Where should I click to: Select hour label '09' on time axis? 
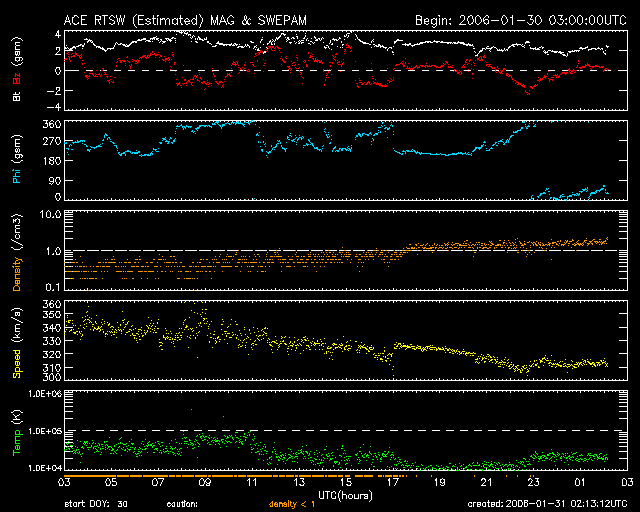[x=205, y=483]
